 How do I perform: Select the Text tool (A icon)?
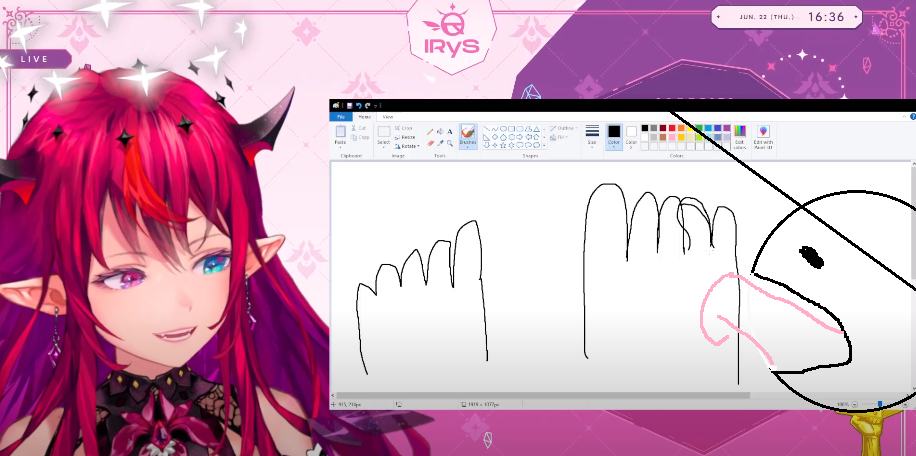coord(450,132)
